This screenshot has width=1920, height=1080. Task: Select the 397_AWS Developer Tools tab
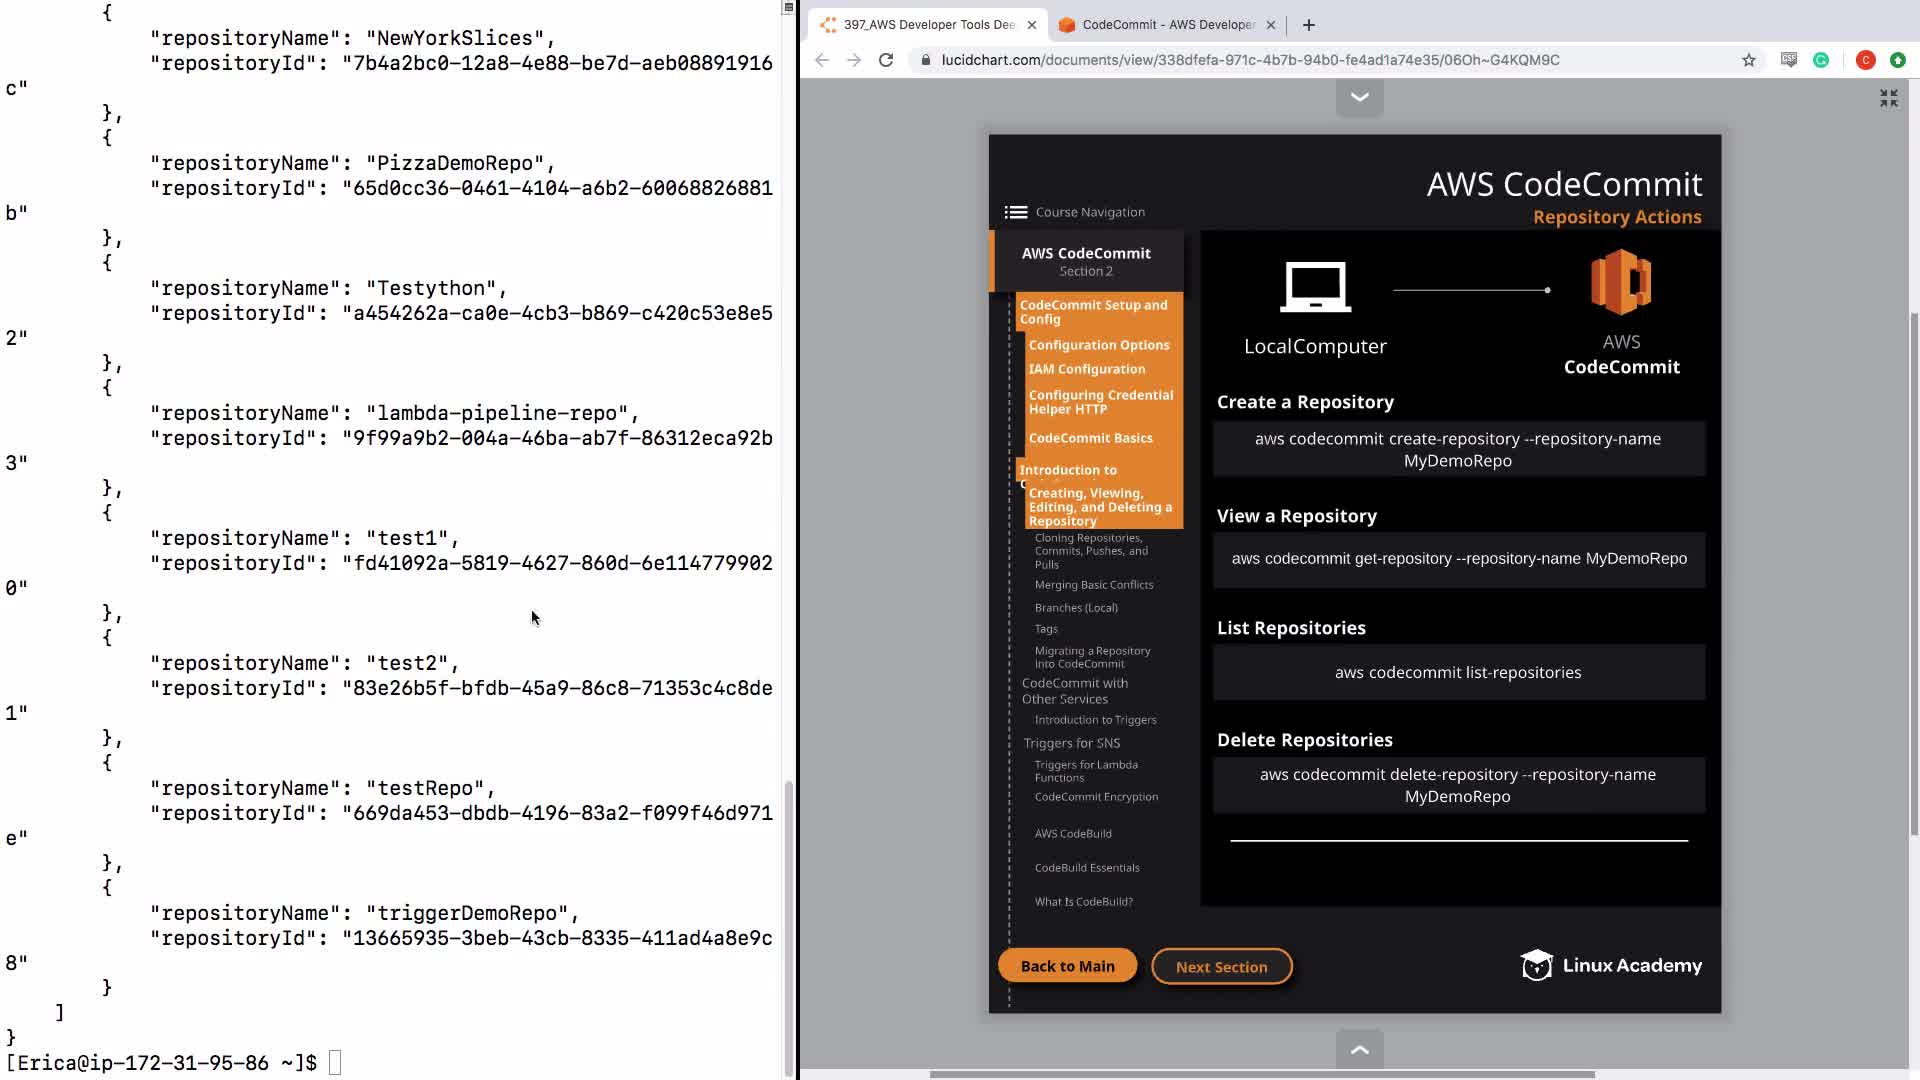[x=928, y=25]
